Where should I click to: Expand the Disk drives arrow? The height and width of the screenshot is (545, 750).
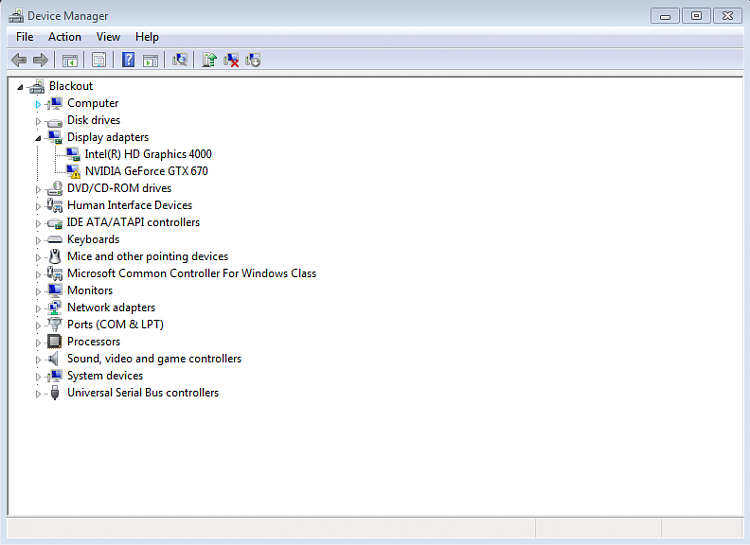pyautogui.click(x=38, y=121)
